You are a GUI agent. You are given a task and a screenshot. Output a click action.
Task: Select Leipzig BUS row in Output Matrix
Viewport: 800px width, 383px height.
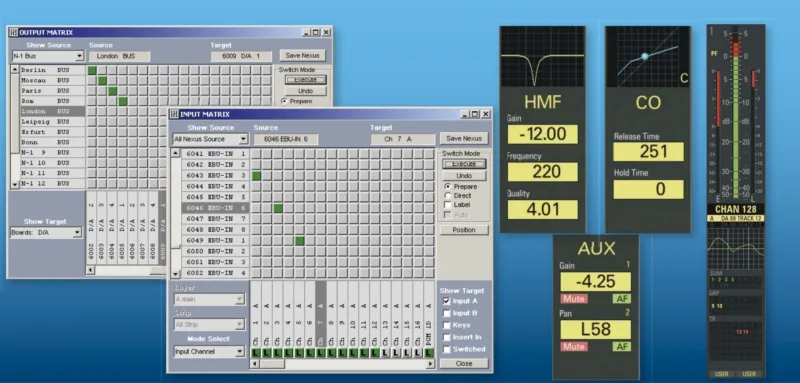tap(53, 122)
